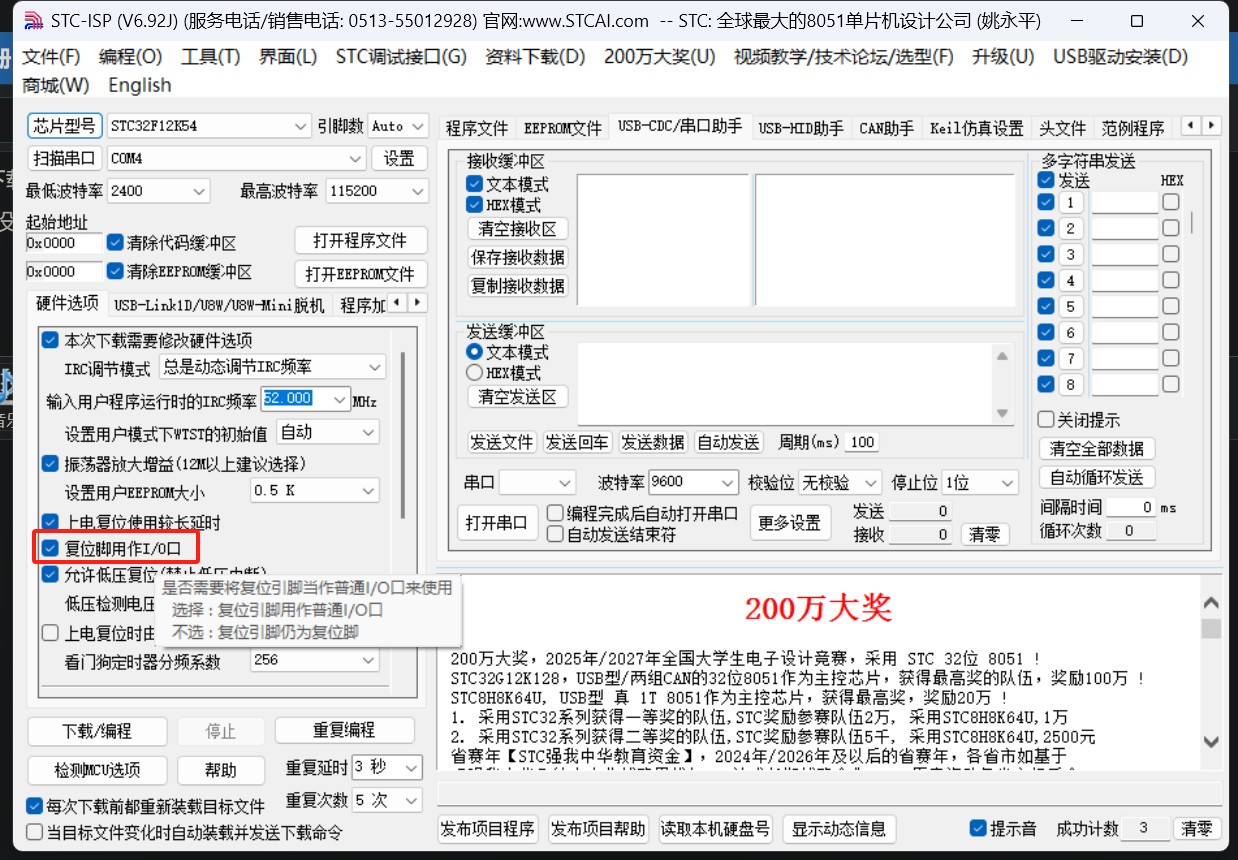This screenshot has width=1238, height=860.
Task: Click the hardware options vertical scrollbar
Action: [403, 435]
